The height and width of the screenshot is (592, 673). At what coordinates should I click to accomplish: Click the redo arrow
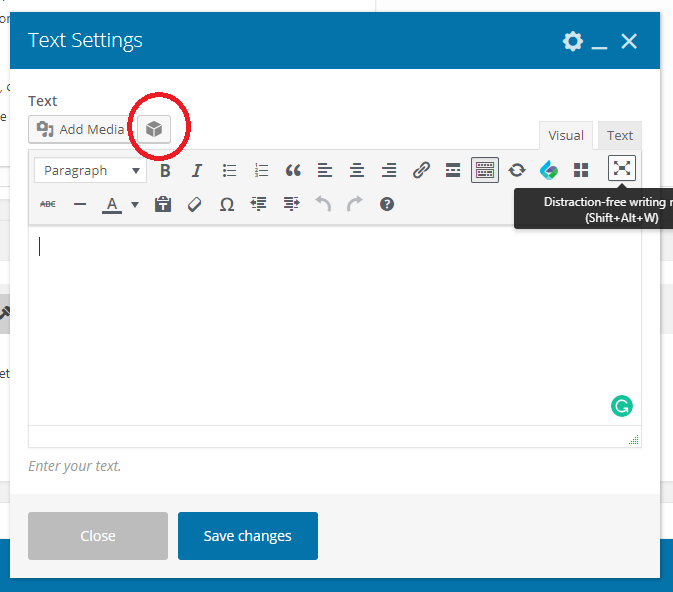(x=355, y=204)
